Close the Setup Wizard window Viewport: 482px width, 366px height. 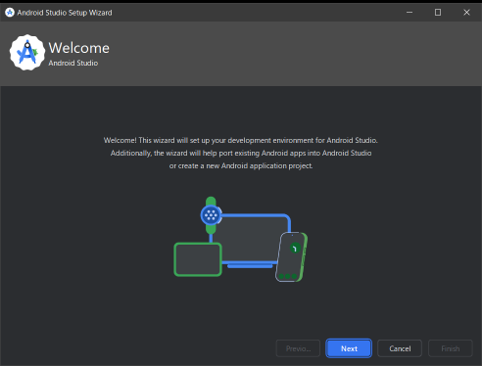467,12
